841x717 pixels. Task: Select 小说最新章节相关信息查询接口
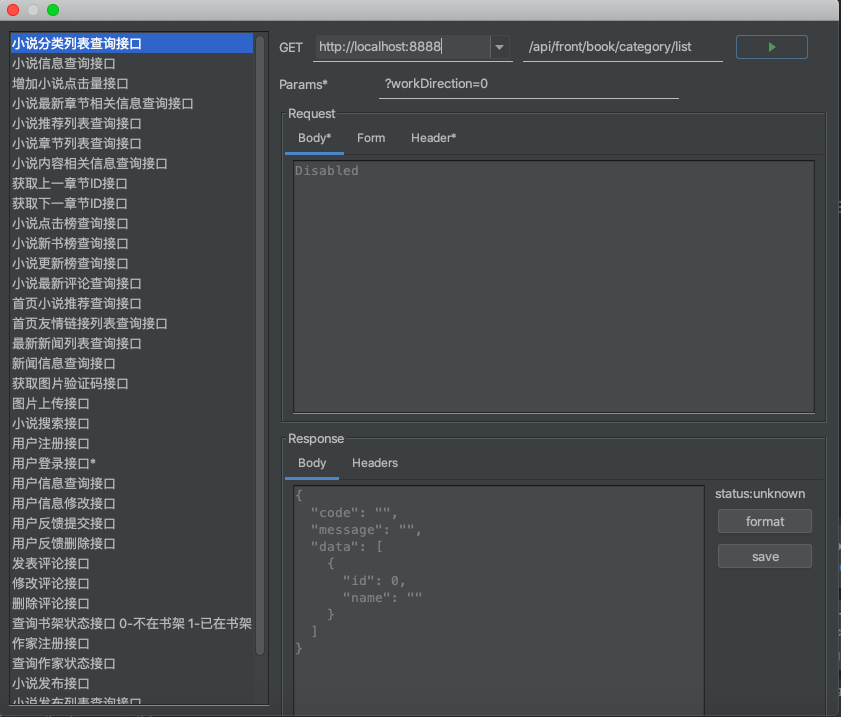[x=132, y=104]
